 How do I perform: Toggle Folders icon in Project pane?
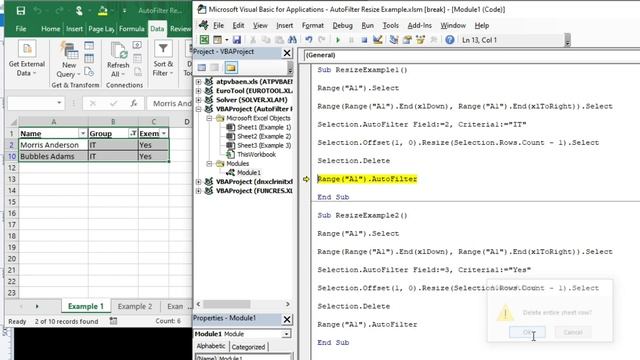click(x=231, y=68)
